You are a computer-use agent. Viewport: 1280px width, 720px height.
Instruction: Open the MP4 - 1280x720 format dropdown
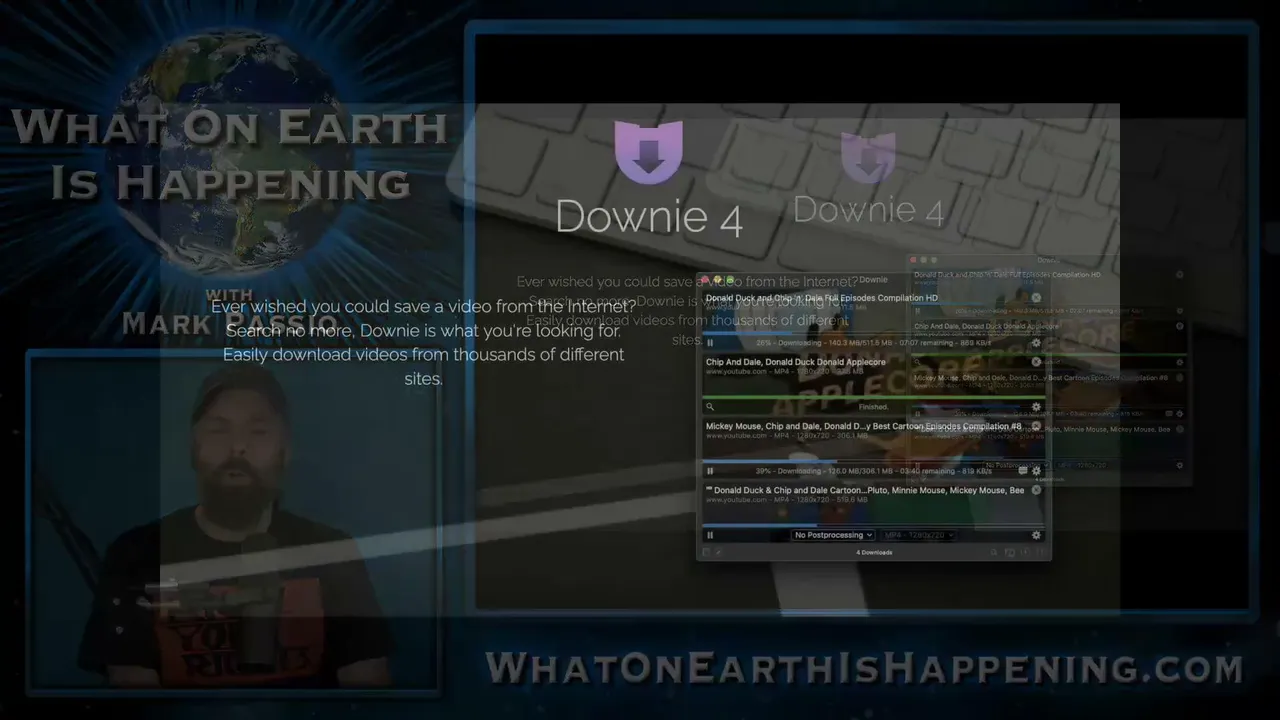917,535
